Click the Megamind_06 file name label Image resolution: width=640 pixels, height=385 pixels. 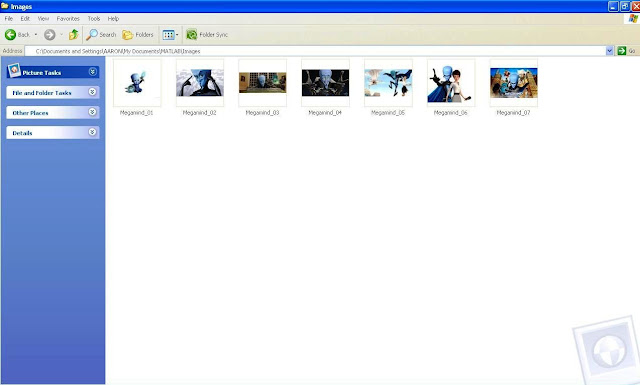point(451,113)
